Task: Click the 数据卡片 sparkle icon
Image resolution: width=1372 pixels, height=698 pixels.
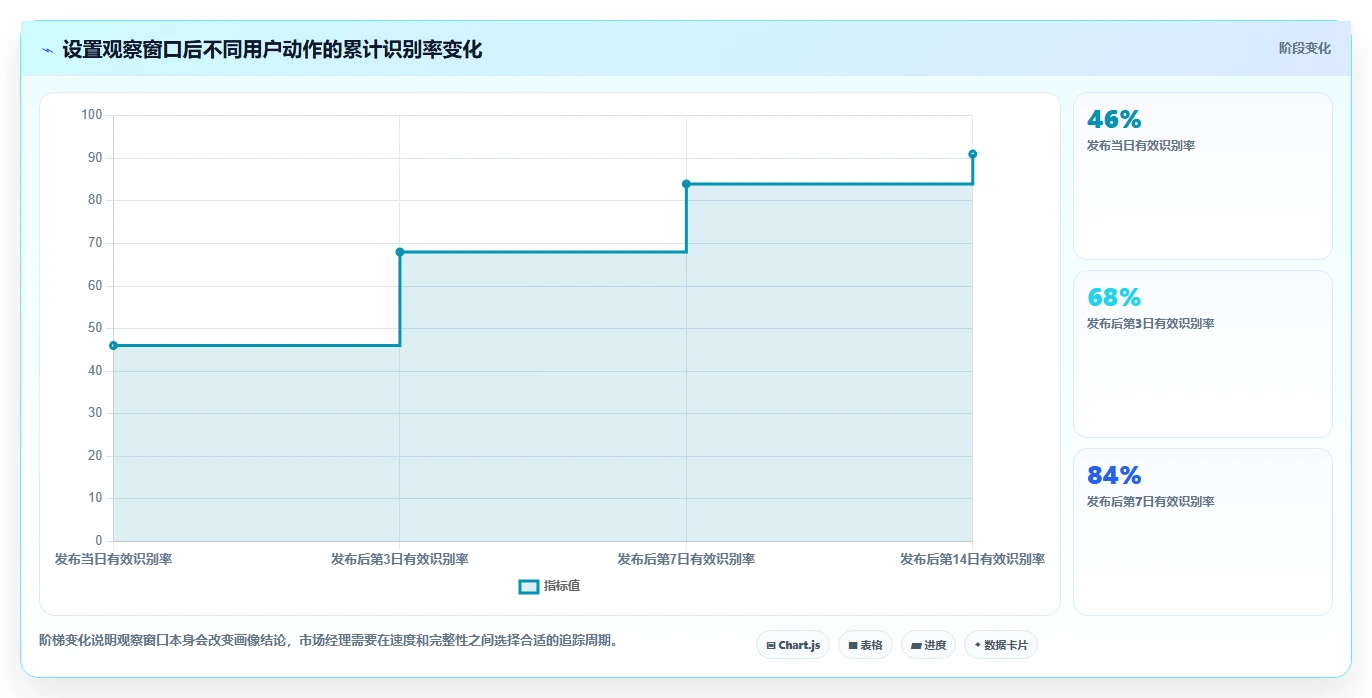Action: coord(977,645)
